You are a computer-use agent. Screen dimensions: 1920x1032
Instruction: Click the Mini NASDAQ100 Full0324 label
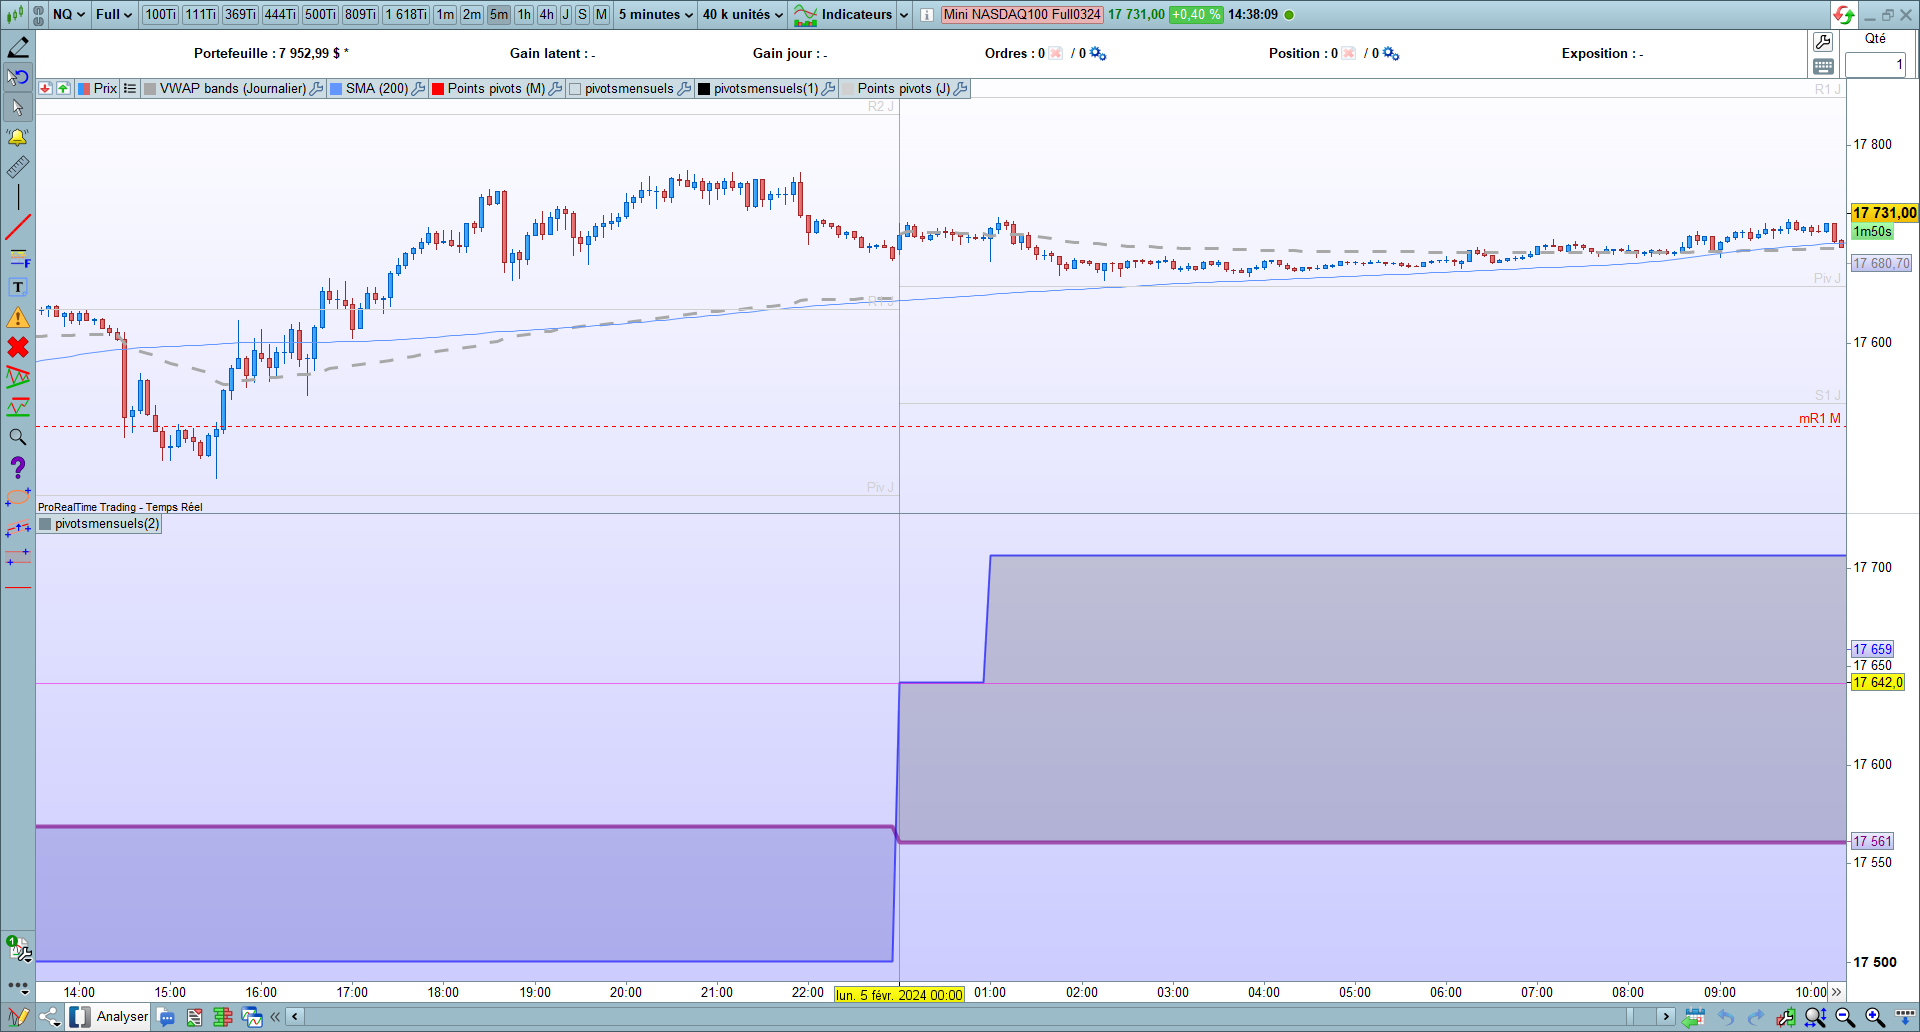click(x=1022, y=15)
